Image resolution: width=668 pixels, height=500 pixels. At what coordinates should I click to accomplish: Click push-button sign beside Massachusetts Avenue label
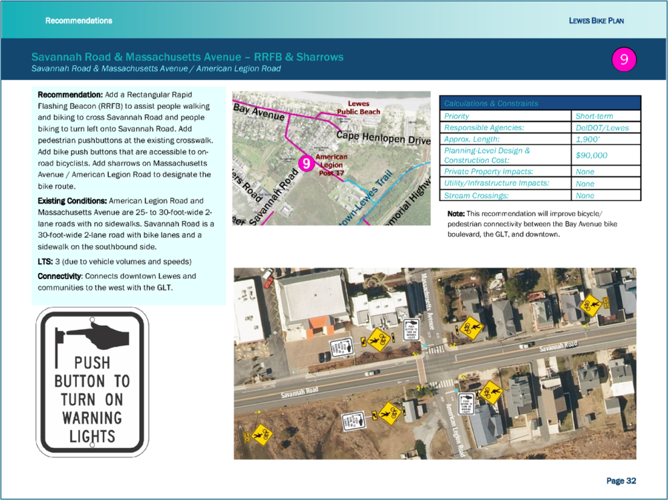tap(411, 329)
